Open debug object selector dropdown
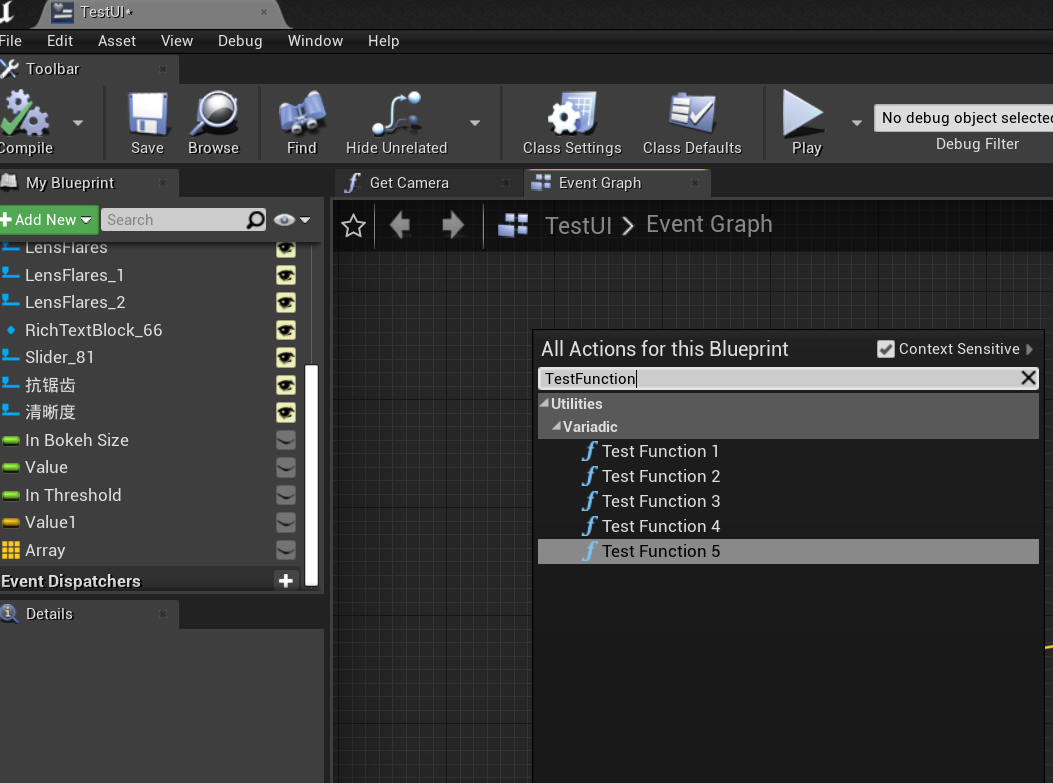This screenshot has width=1053, height=783. (x=963, y=118)
